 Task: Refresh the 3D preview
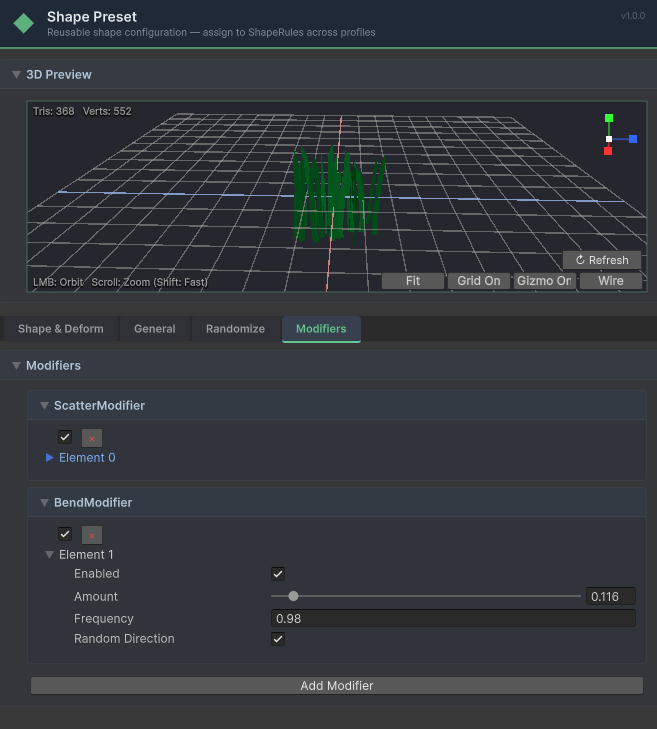pos(601,260)
